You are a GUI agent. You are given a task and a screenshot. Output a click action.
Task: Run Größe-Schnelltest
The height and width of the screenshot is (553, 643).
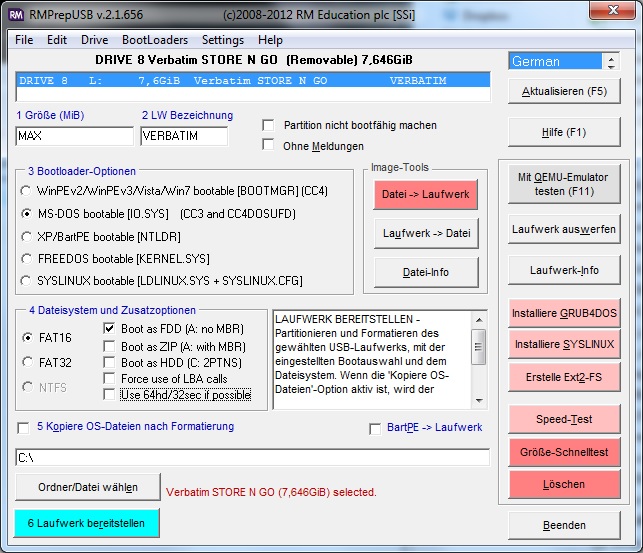coord(564,452)
